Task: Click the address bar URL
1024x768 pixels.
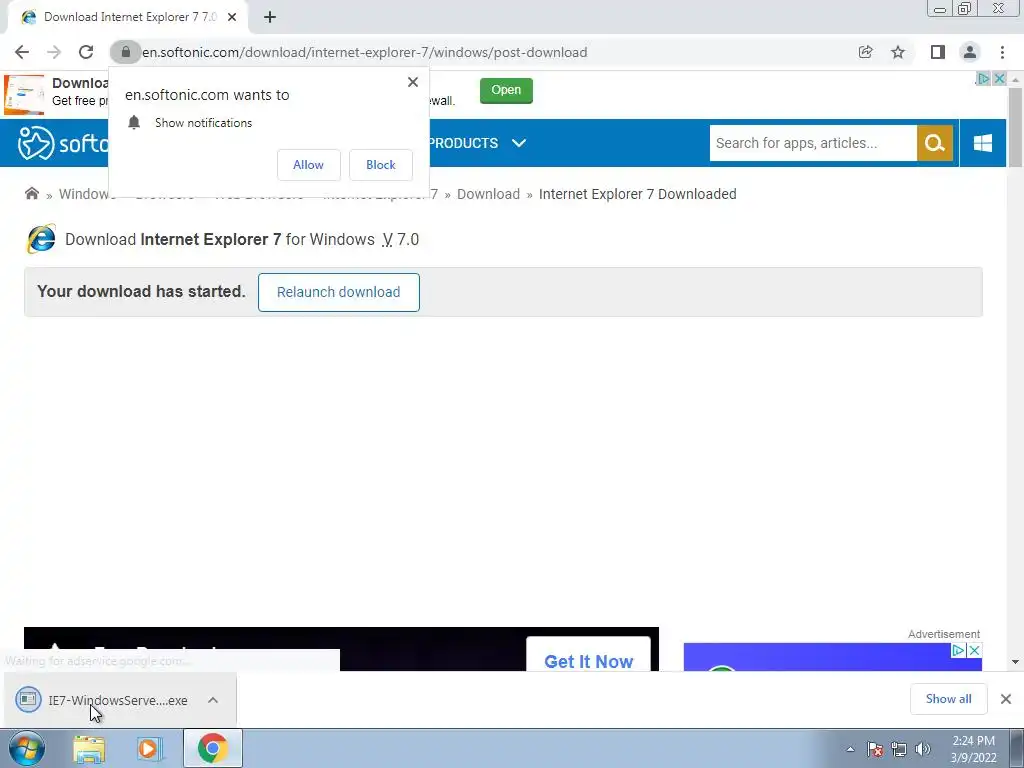Action: tap(364, 52)
